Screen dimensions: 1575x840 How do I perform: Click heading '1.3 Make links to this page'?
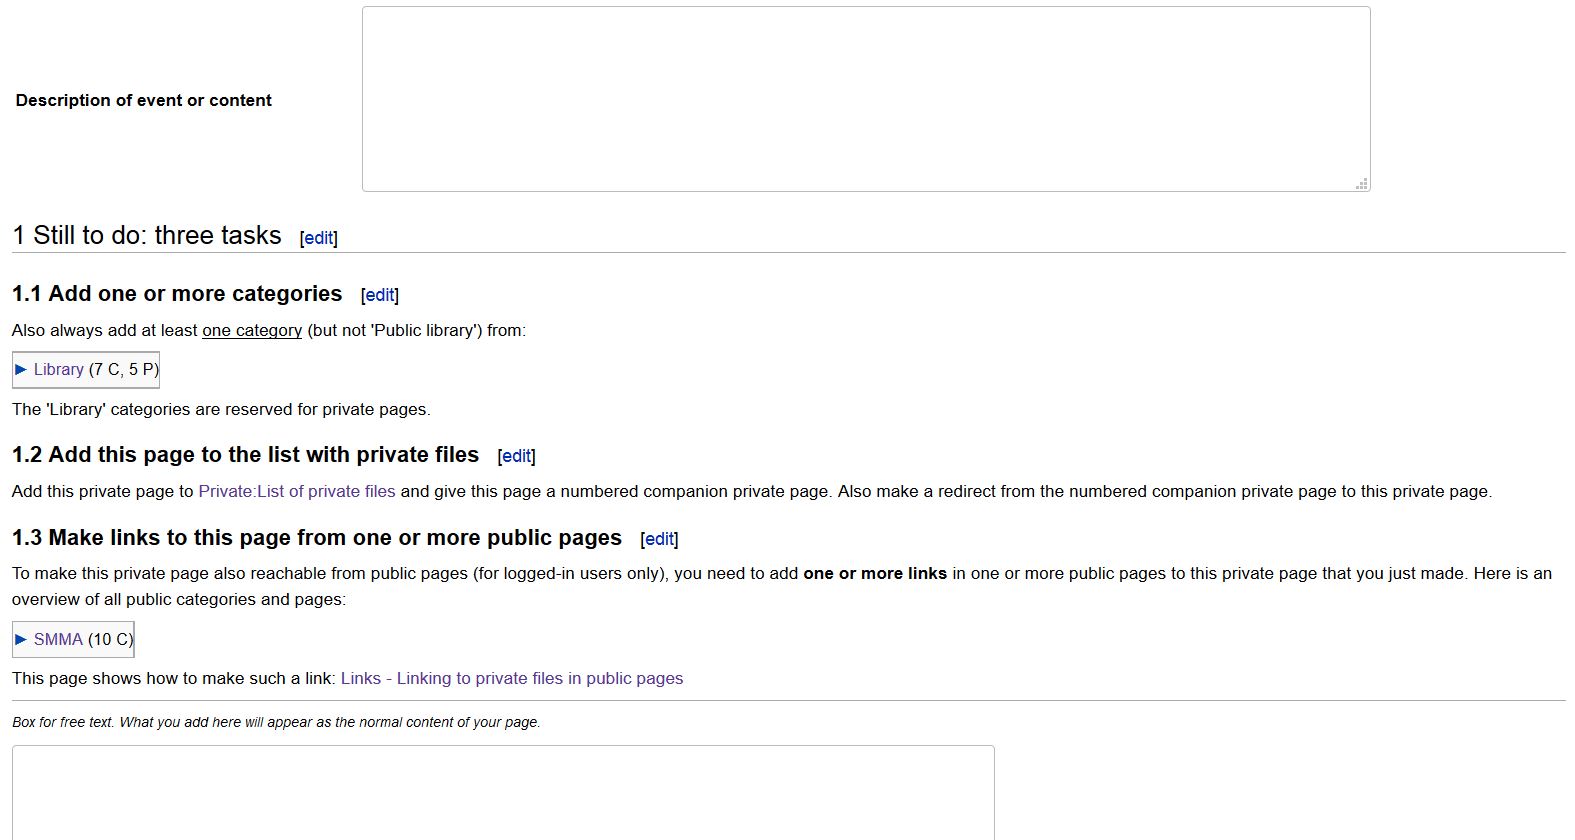click(x=317, y=538)
